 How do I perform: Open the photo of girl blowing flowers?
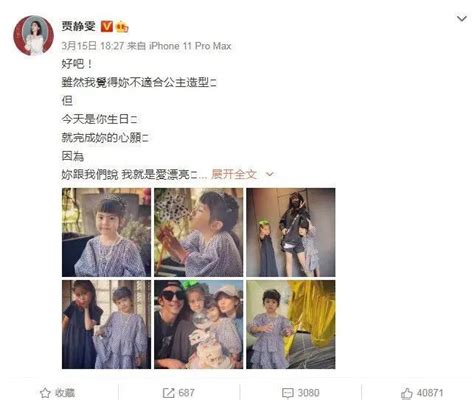pos(199,232)
